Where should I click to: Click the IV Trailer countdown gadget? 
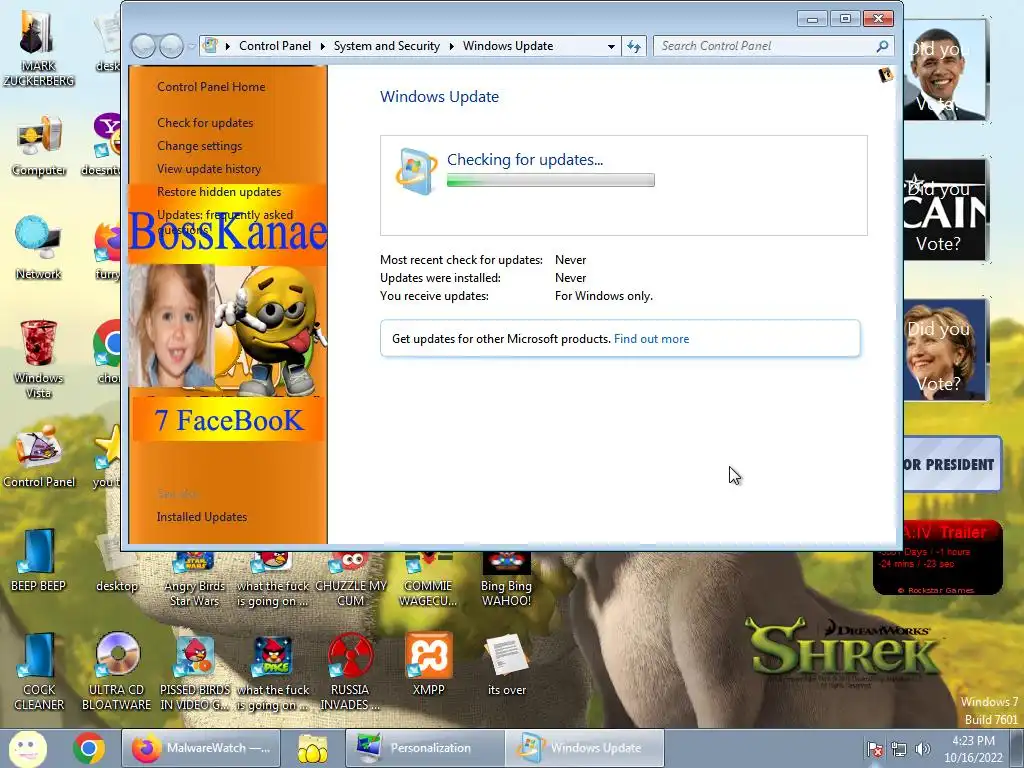click(938, 558)
